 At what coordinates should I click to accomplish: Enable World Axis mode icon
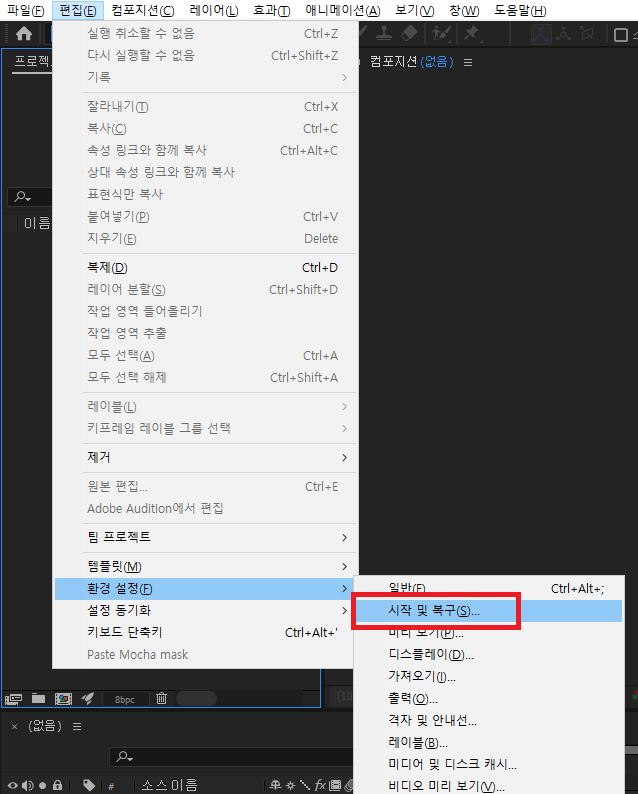pos(564,34)
